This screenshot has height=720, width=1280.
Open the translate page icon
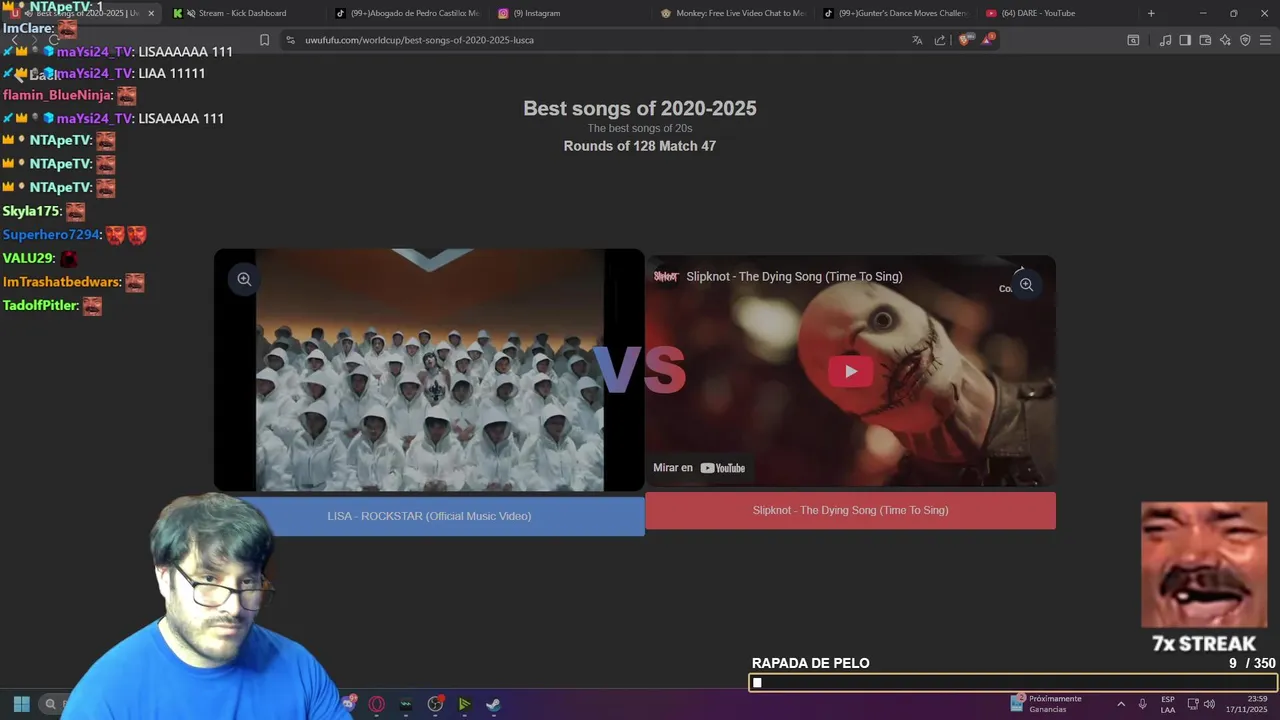[917, 40]
